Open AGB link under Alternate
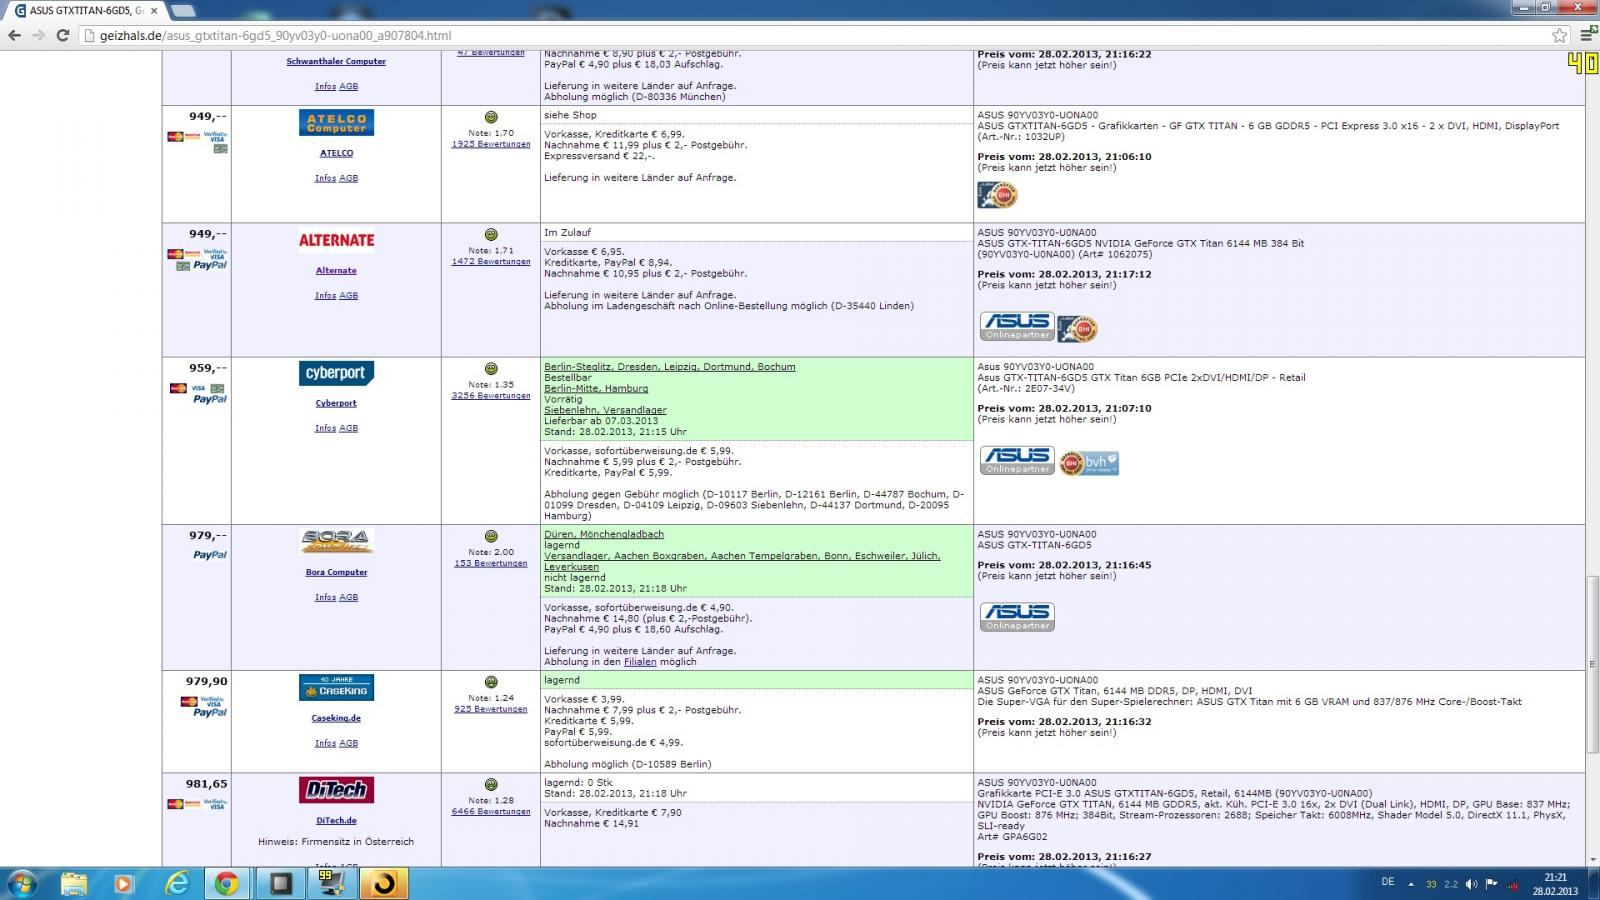 348,296
